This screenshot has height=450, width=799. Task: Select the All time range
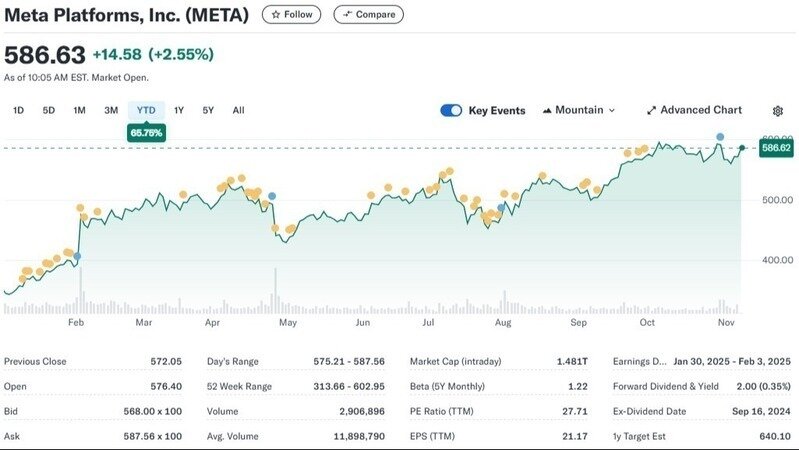pyautogui.click(x=238, y=110)
